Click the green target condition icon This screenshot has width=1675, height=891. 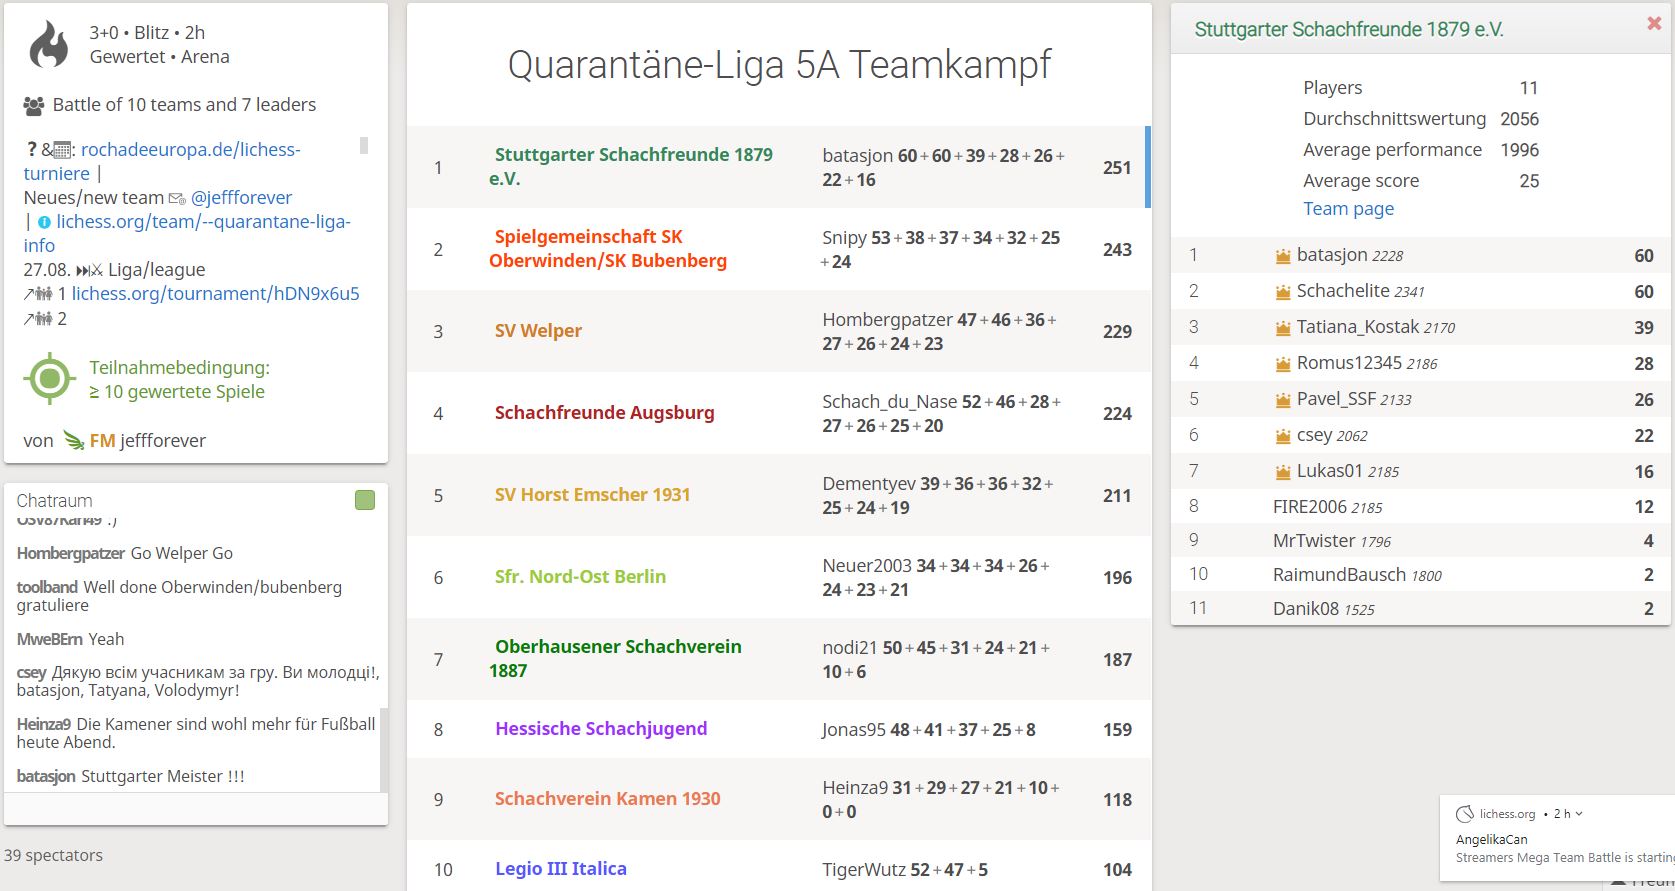click(50, 379)
